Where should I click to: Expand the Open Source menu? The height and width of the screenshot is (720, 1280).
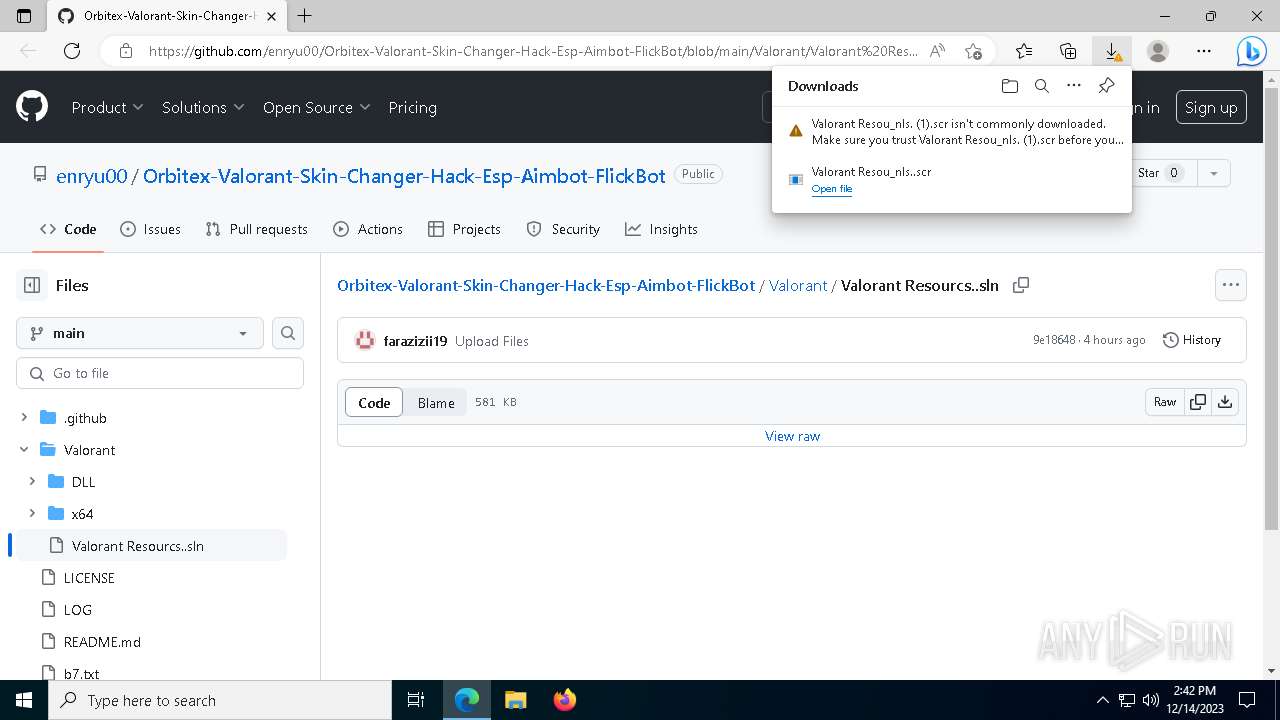tap(316, 107)
